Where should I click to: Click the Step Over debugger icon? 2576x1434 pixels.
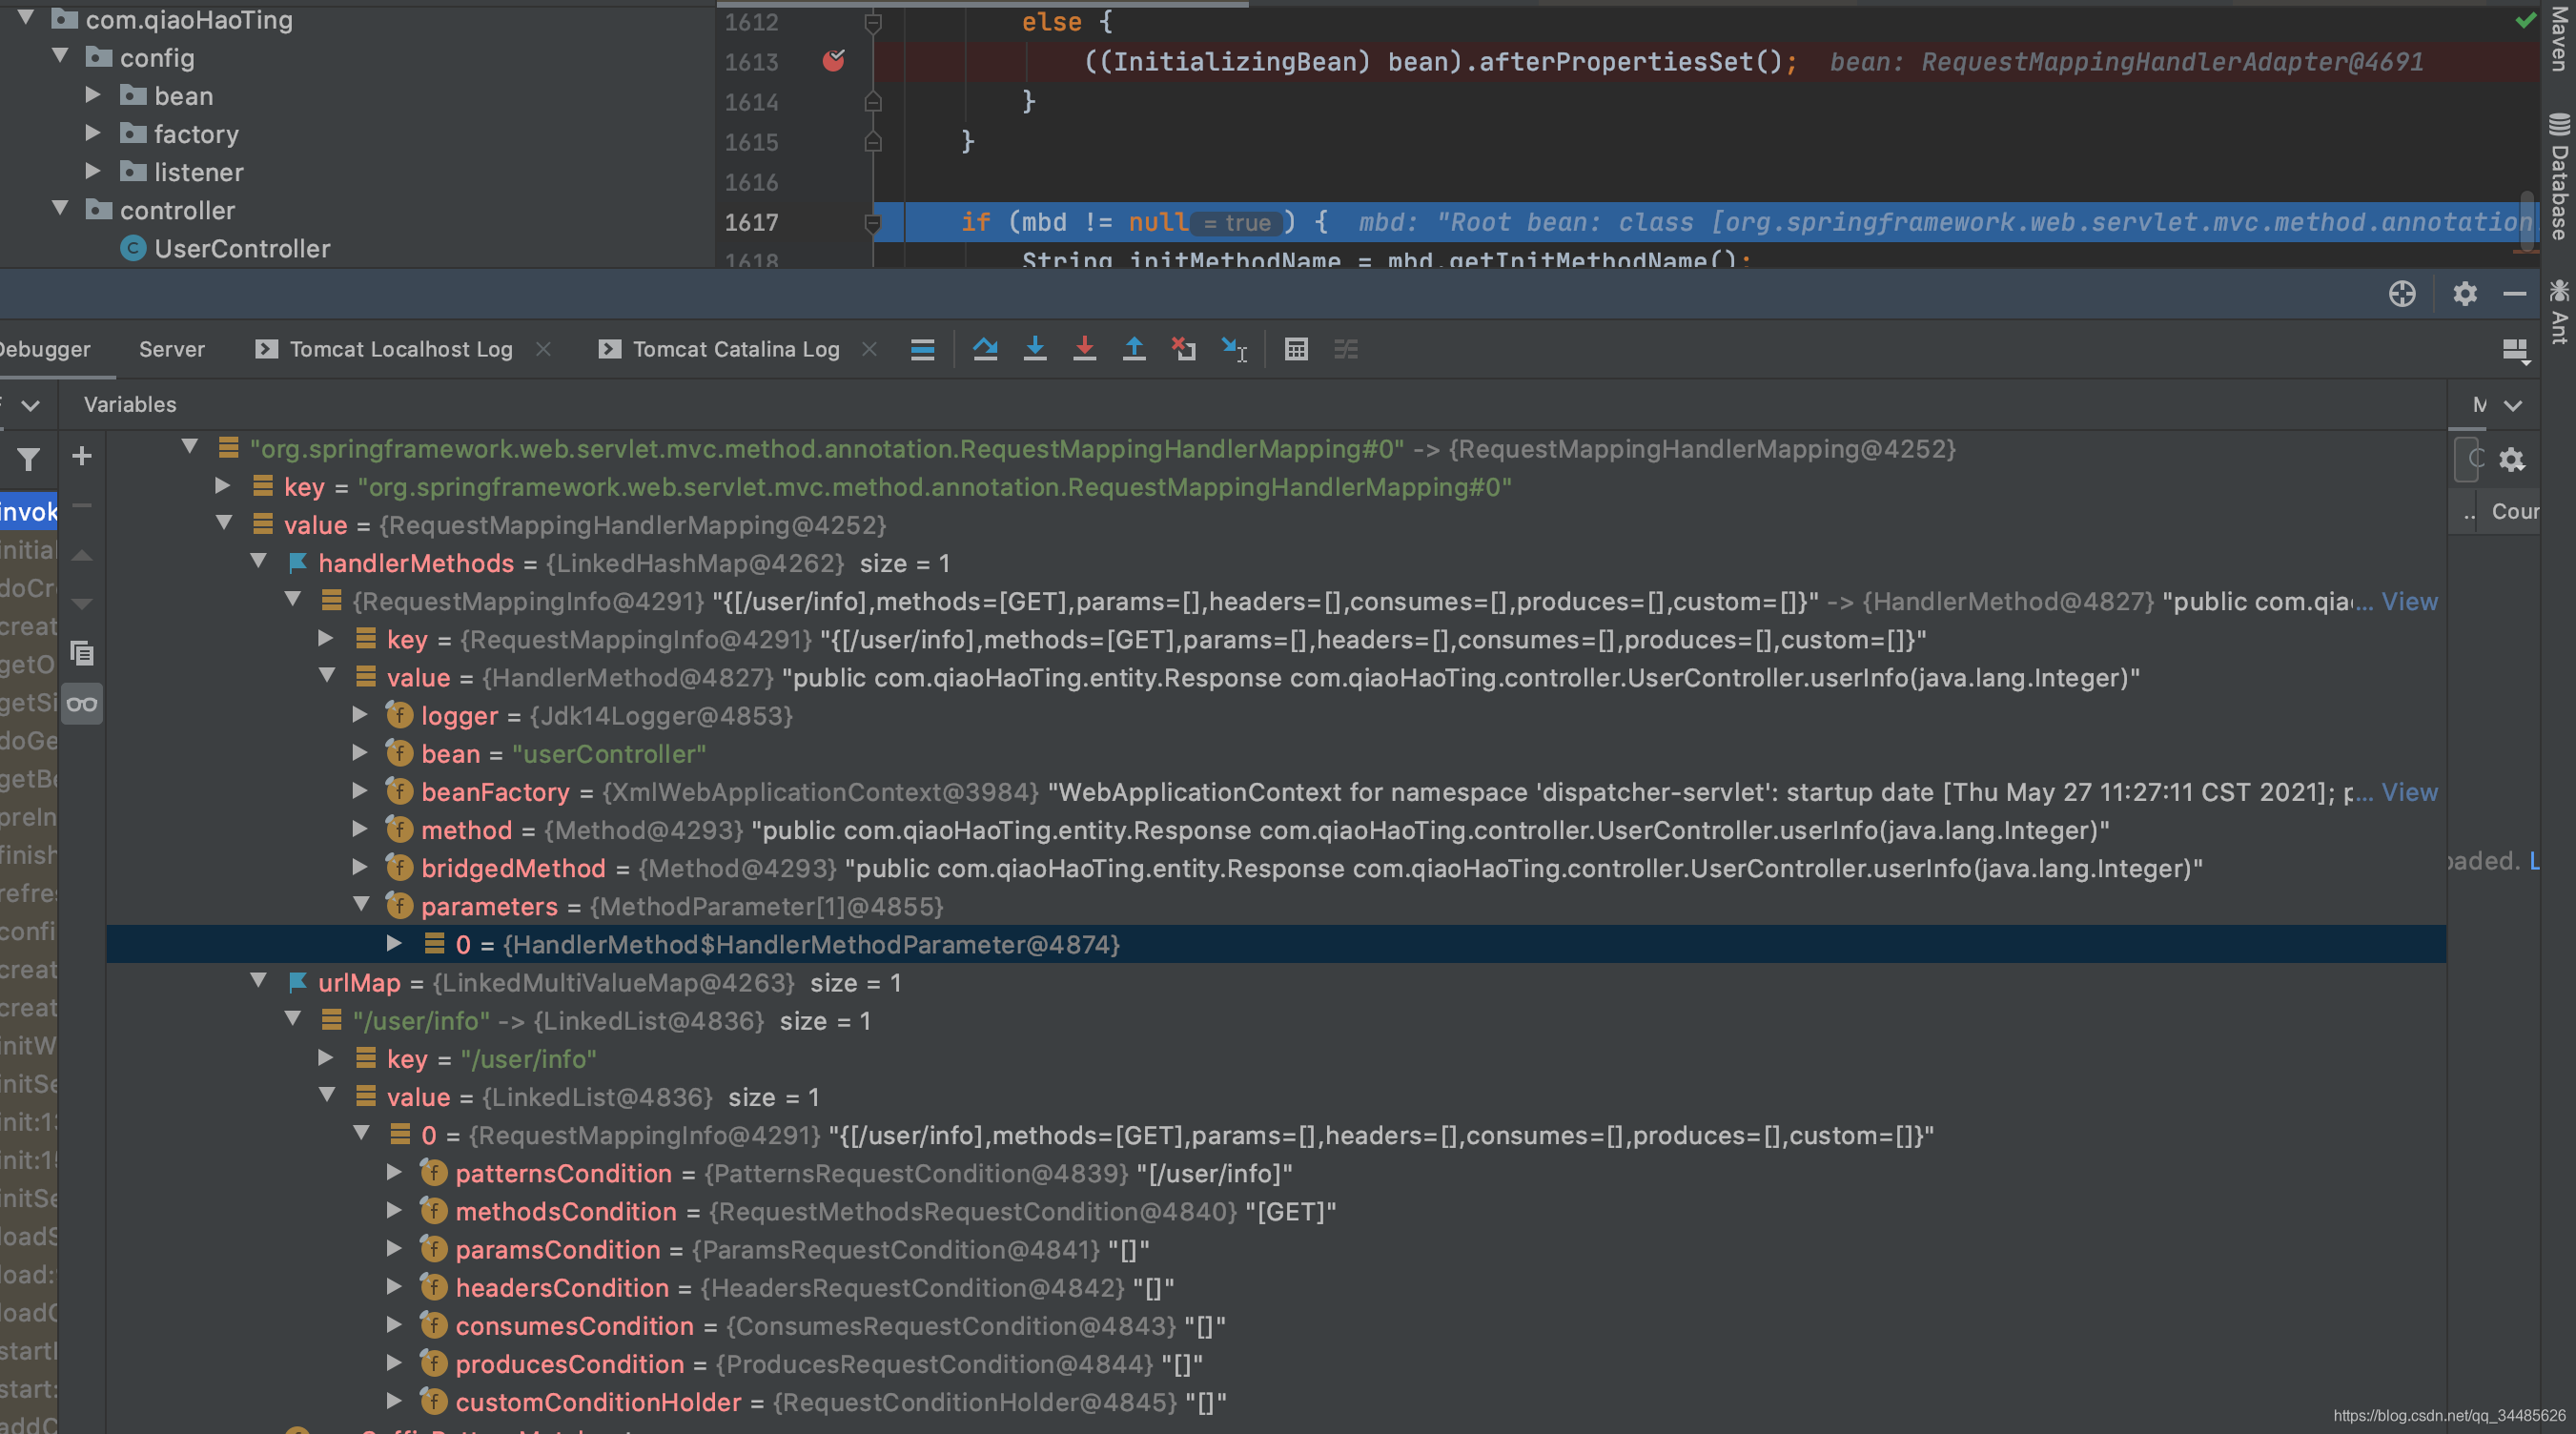click(985, 349)
